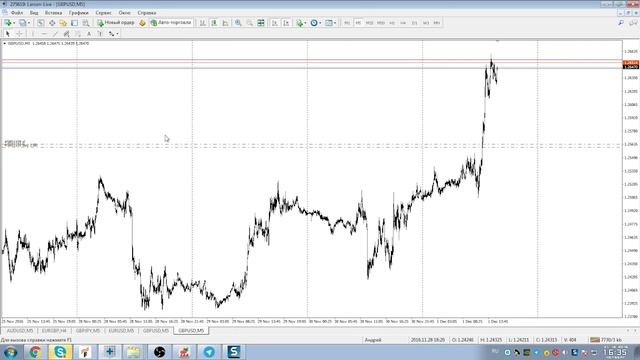Tile chart windows icon
The height and width of the screenshot is (360, 640).
[261, 23]
